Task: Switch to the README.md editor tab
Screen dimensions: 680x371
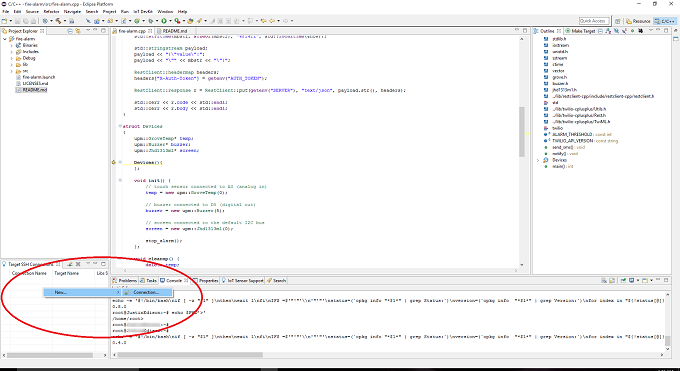Action: (172, 31)
